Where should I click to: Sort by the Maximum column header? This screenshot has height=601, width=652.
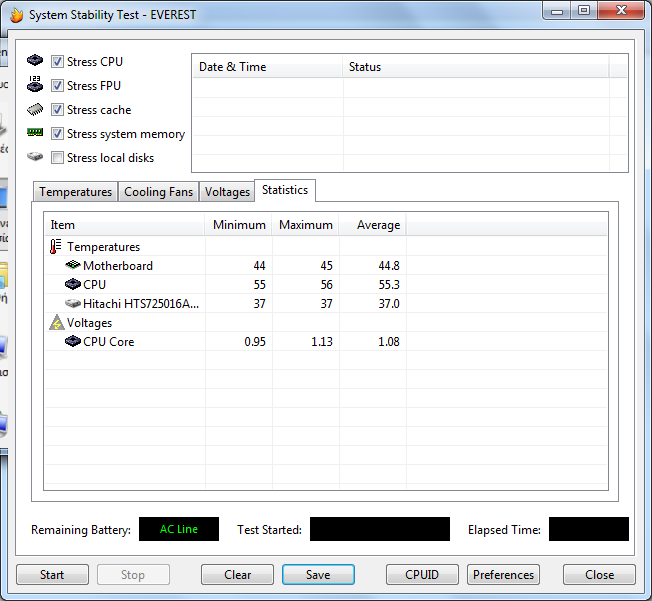pos(305,225)
